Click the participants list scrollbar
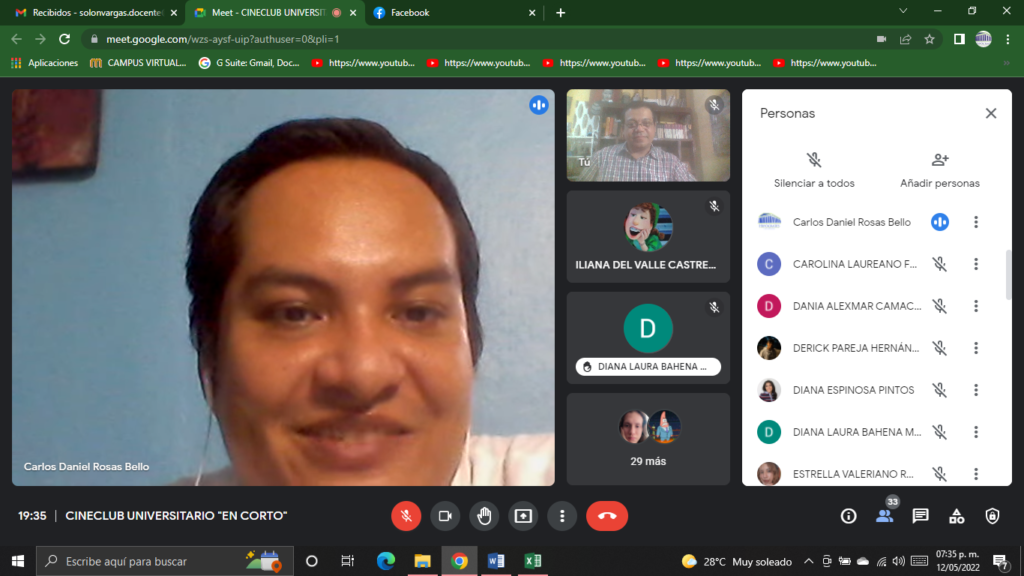The height and width of the screenshot is (576, 1024). 1008,275
